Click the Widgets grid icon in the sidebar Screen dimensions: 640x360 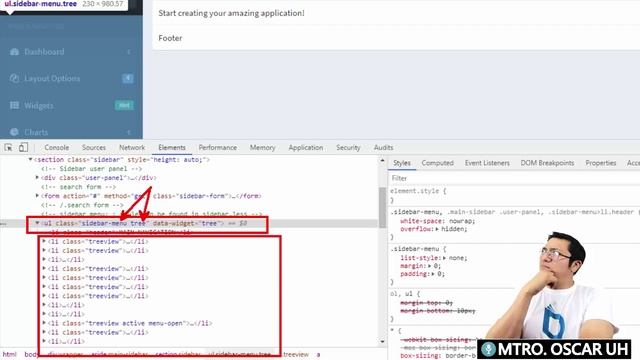(14, 105)
